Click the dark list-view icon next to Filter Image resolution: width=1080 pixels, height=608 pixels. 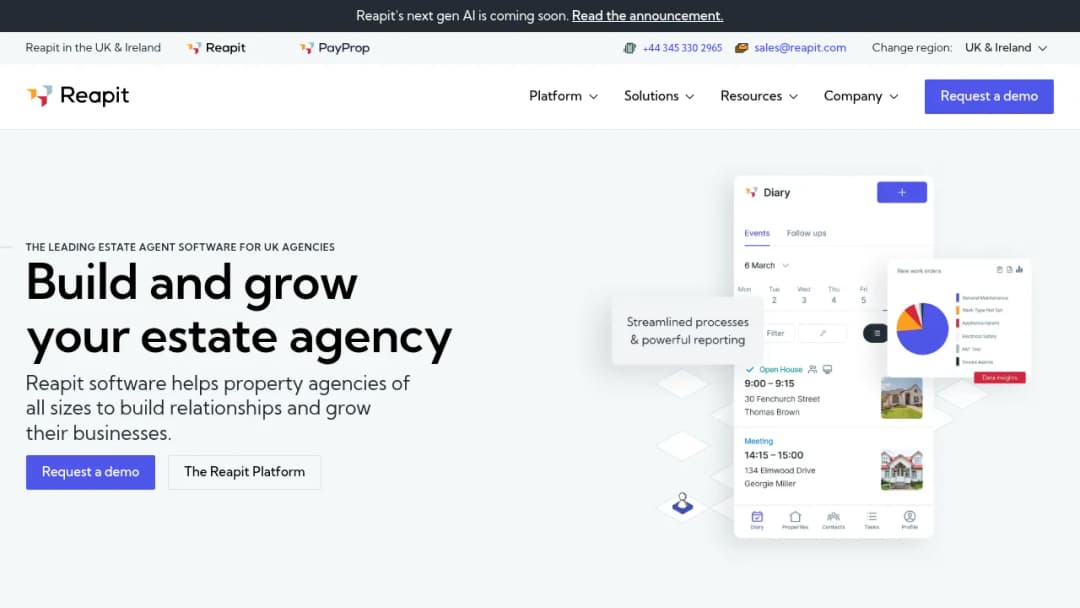coord(876,333)
